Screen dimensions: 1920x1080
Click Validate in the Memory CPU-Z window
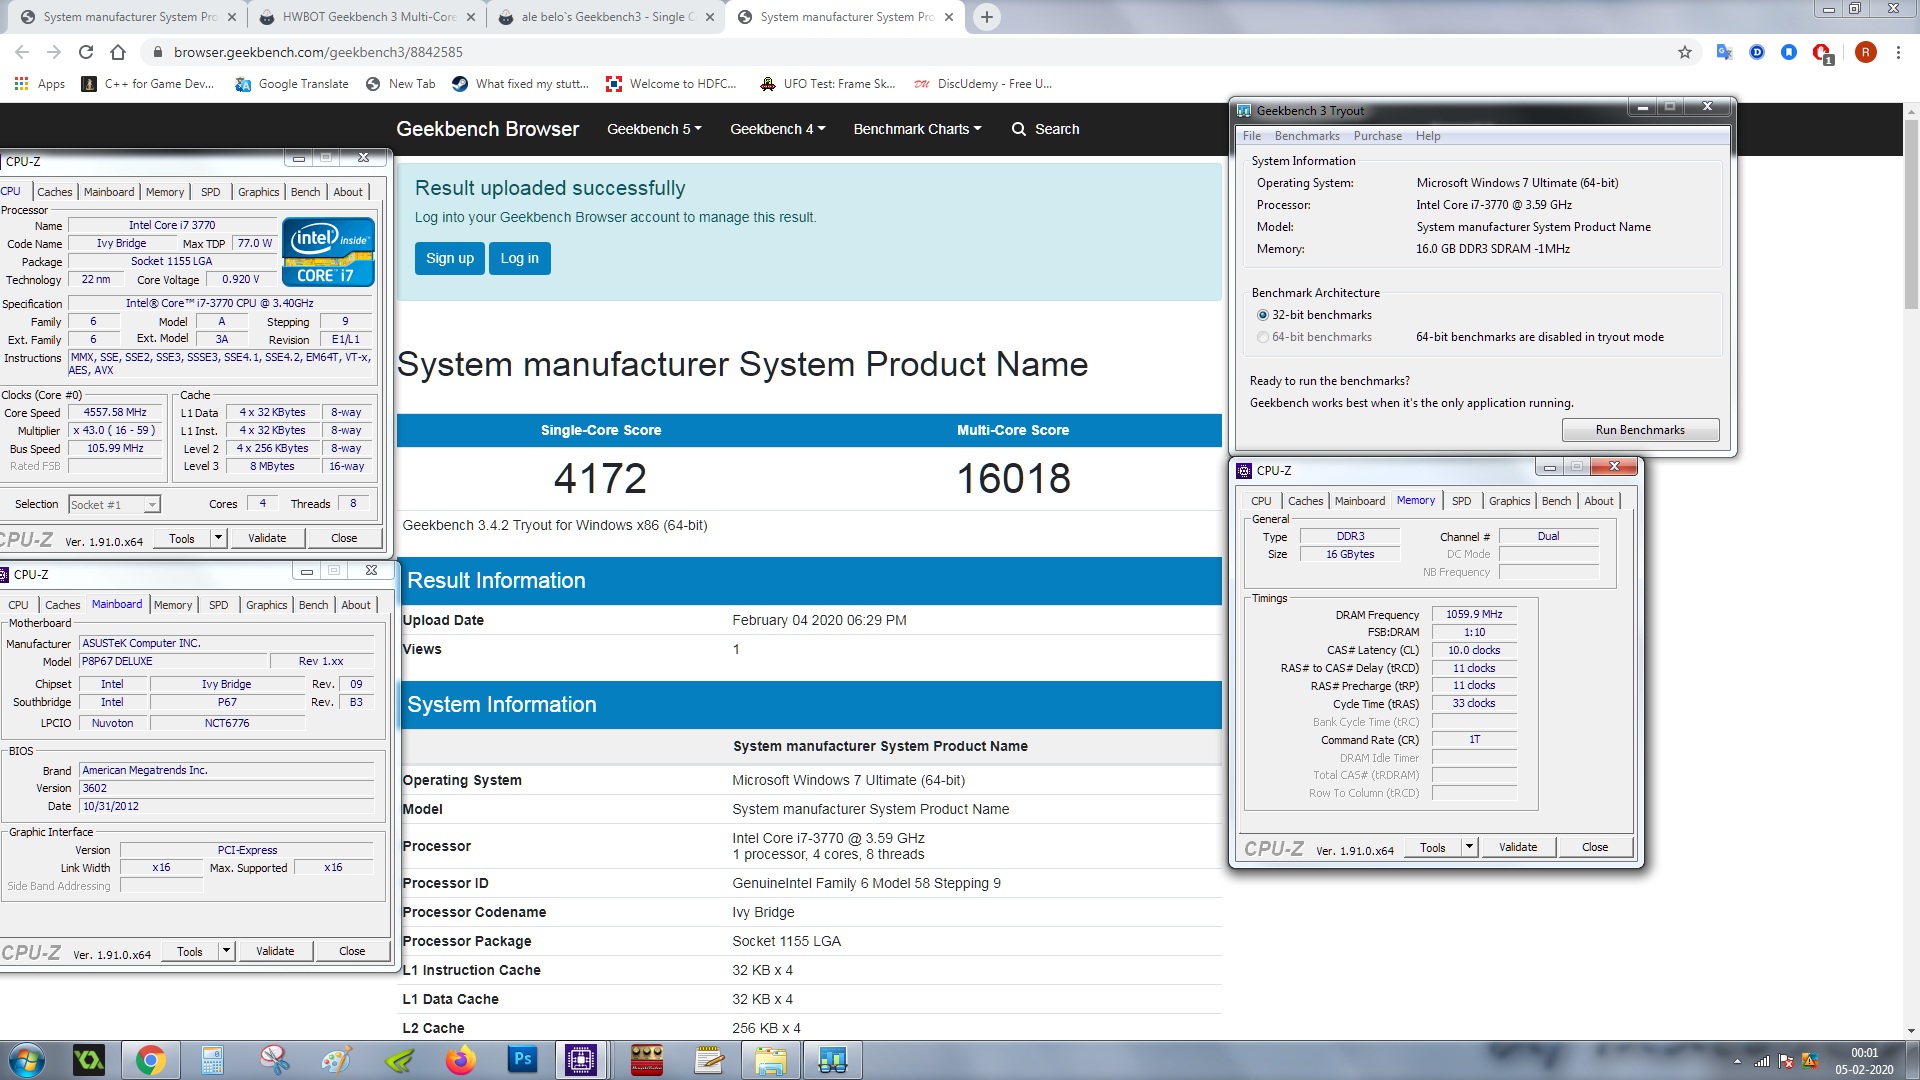pyautogui.click(x=1518, y=847)
